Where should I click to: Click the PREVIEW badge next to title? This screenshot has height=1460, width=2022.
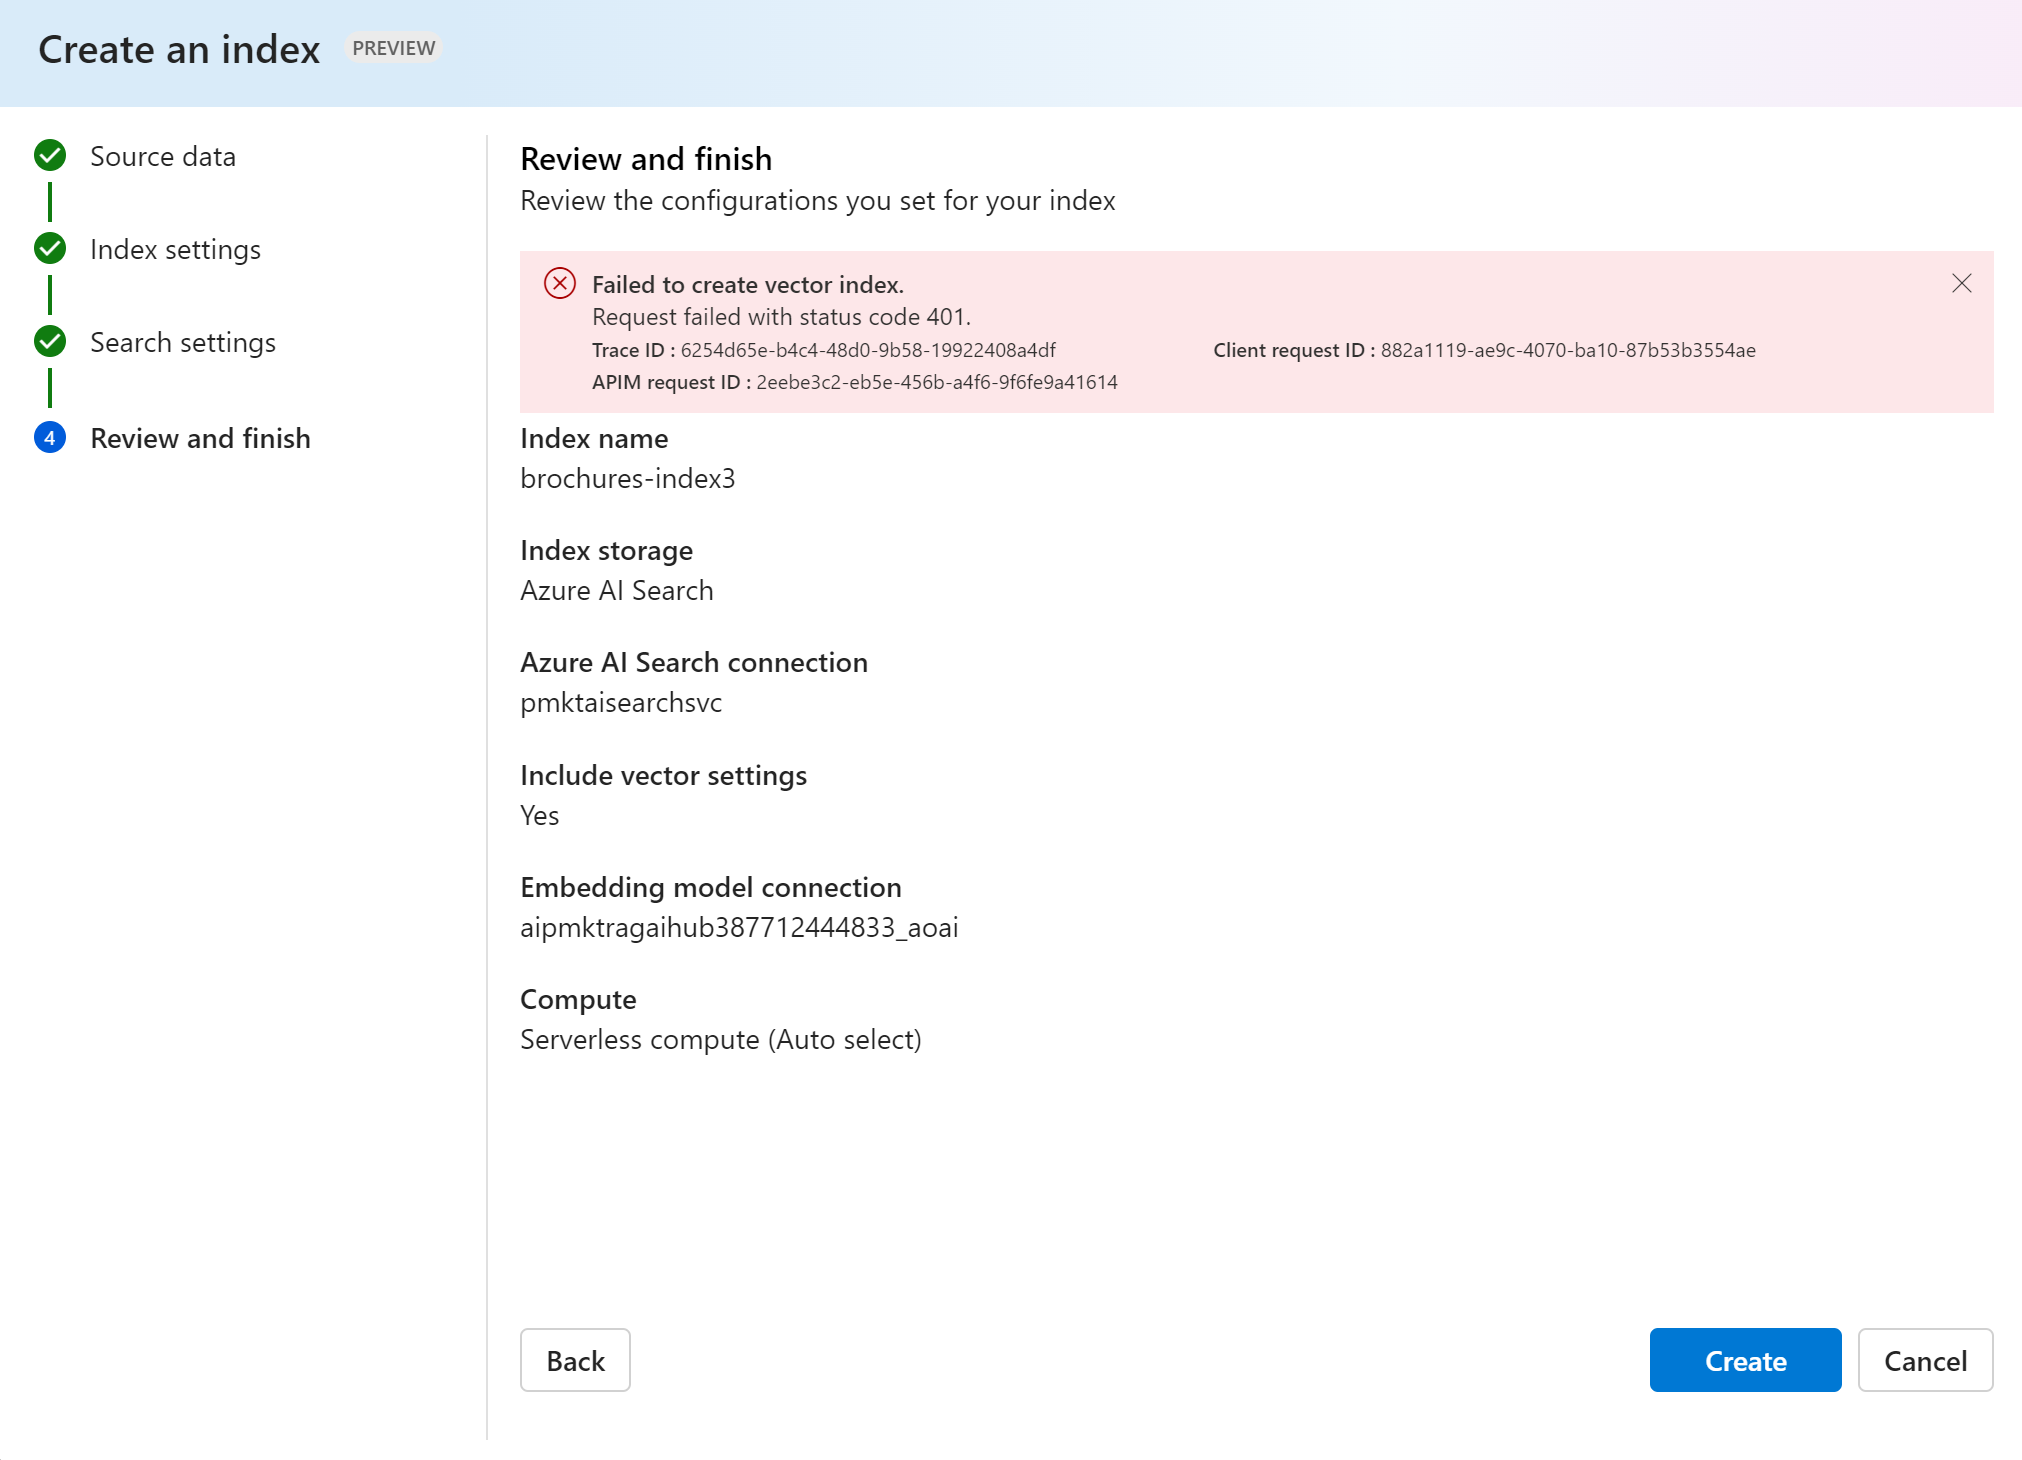pyautogui.click(x=393, y=48)
